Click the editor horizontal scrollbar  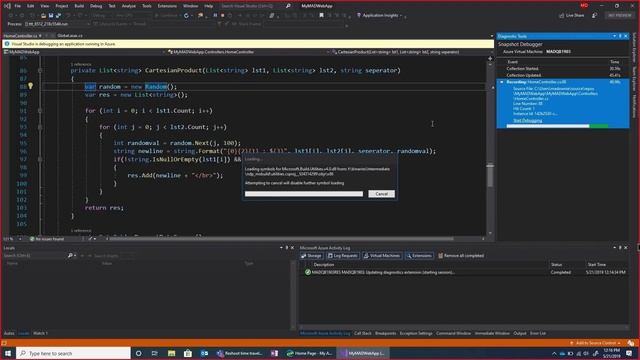pos(282,239)
